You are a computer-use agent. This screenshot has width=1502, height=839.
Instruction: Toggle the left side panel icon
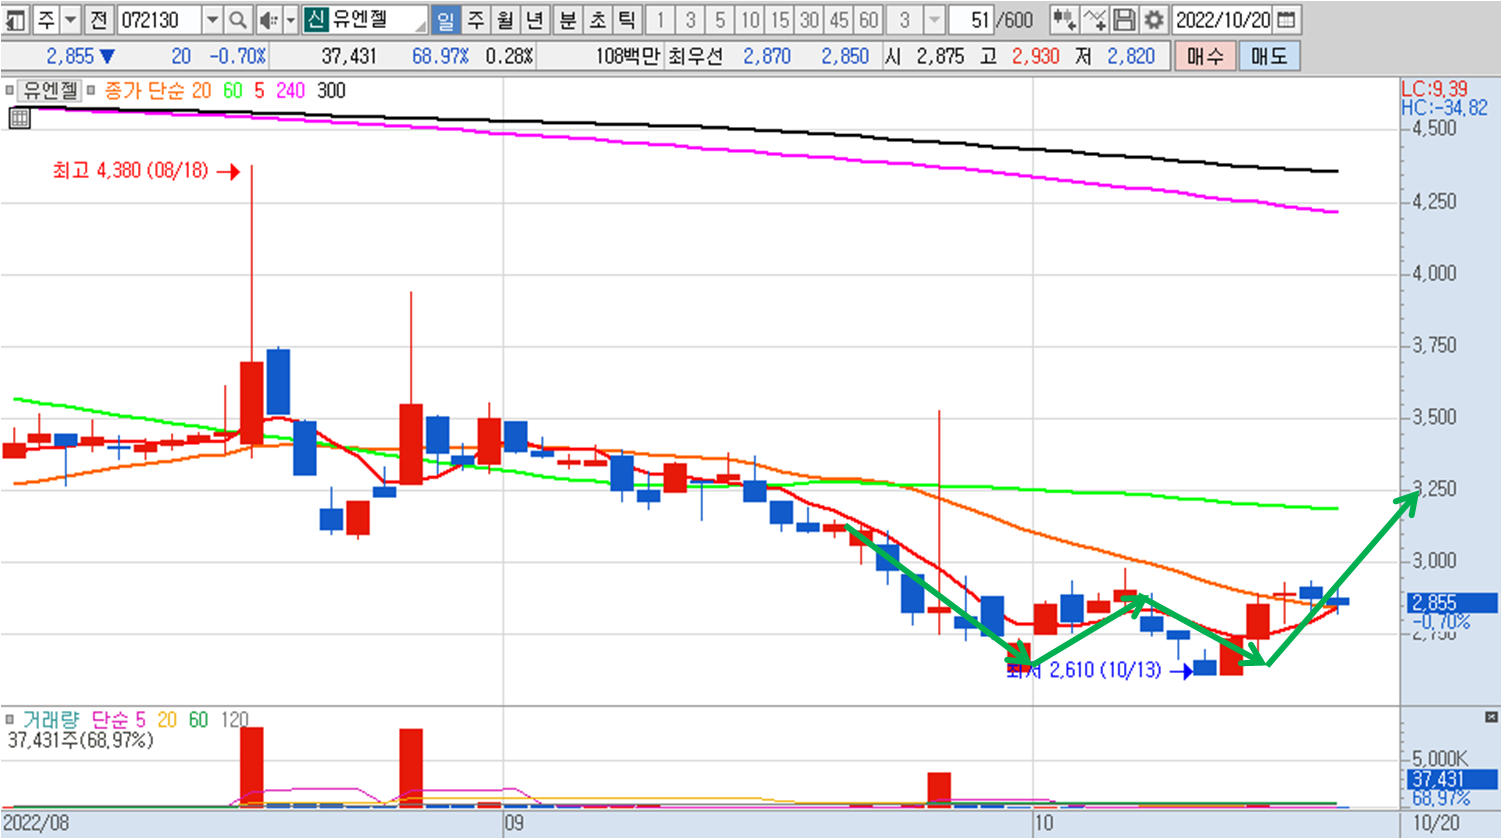(x=16, y=19)
